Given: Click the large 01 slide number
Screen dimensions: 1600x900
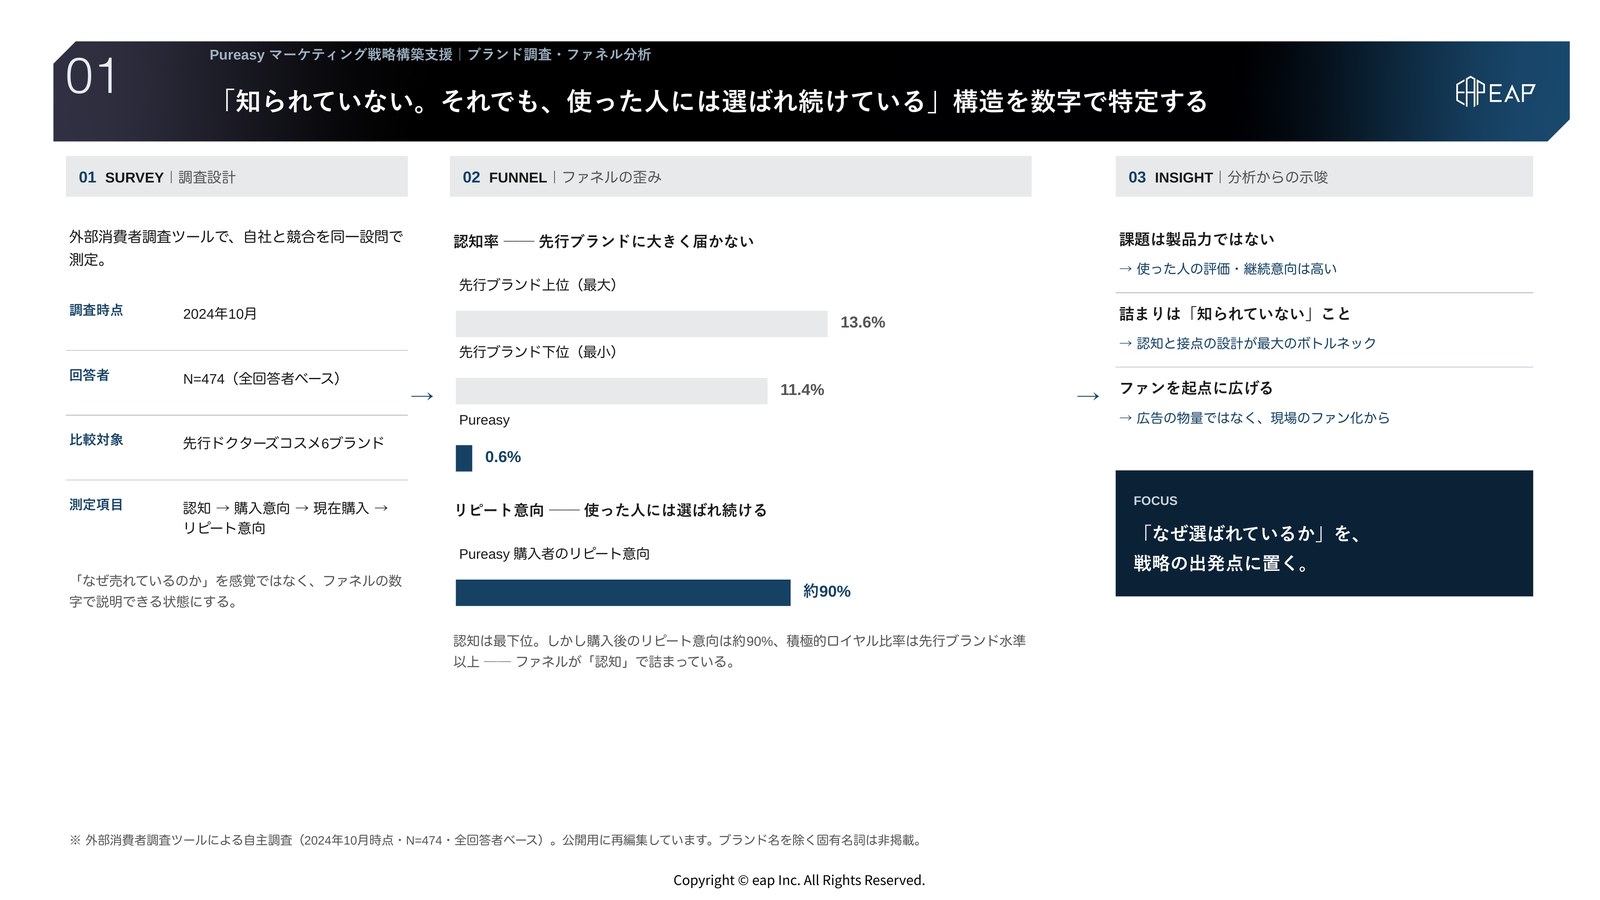Looking at the screenshot, I should [x=92, y=77].
